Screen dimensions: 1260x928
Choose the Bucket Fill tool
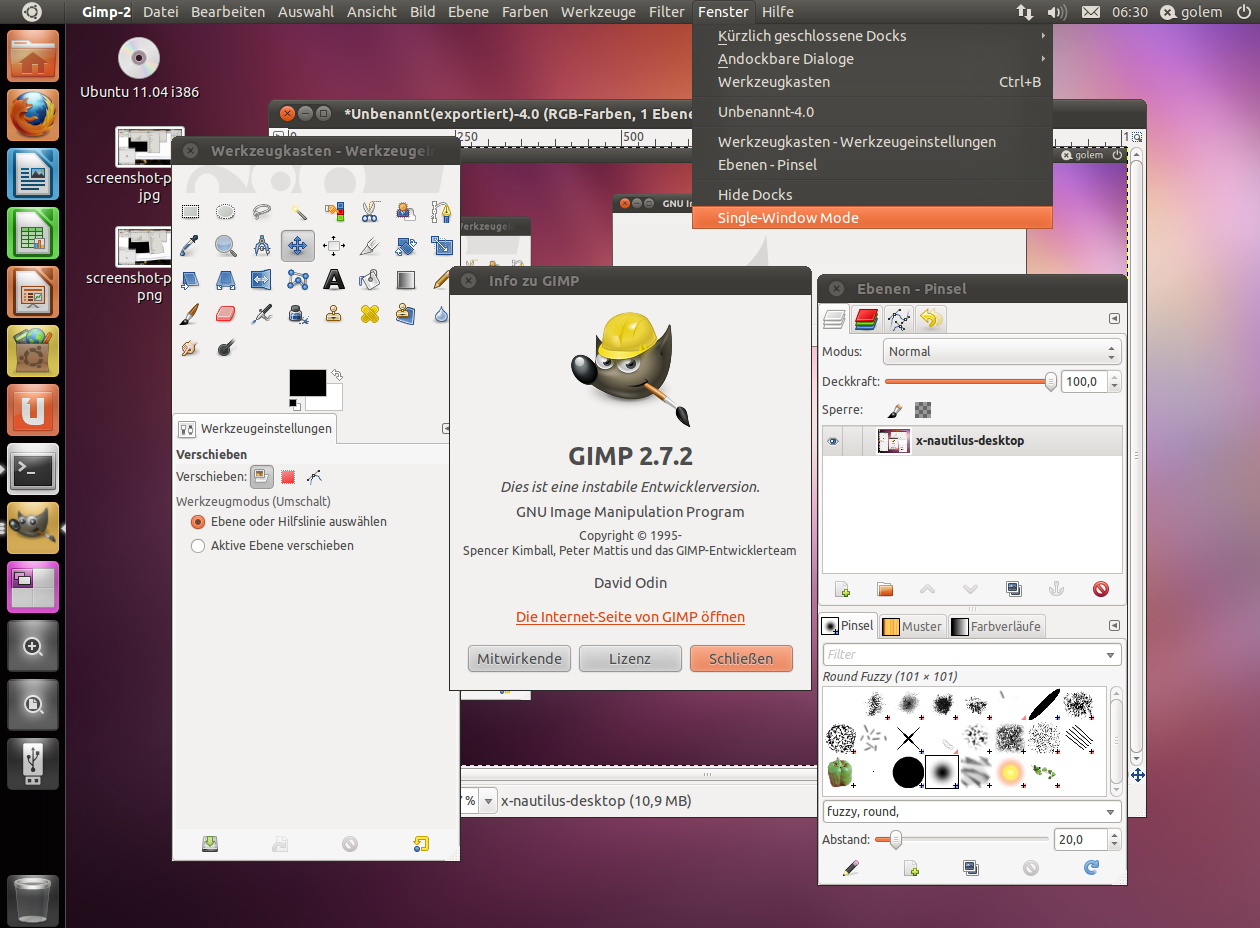pyautogui.click(x=370, y=279)
